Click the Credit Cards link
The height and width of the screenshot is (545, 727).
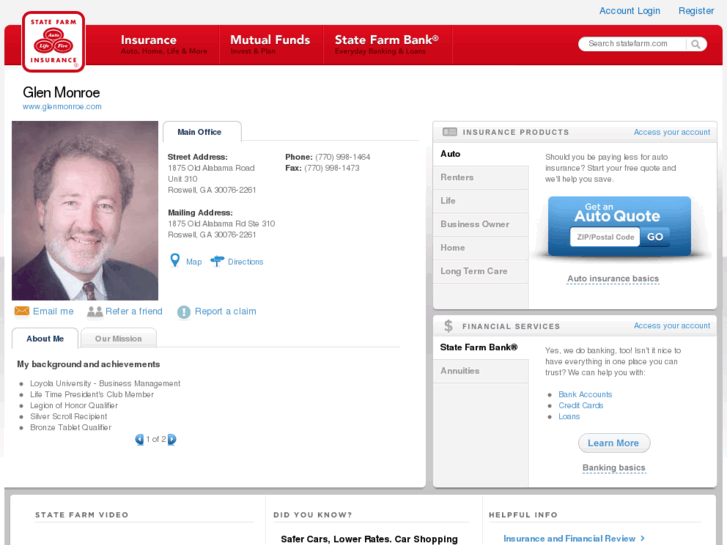coord(580,405)
